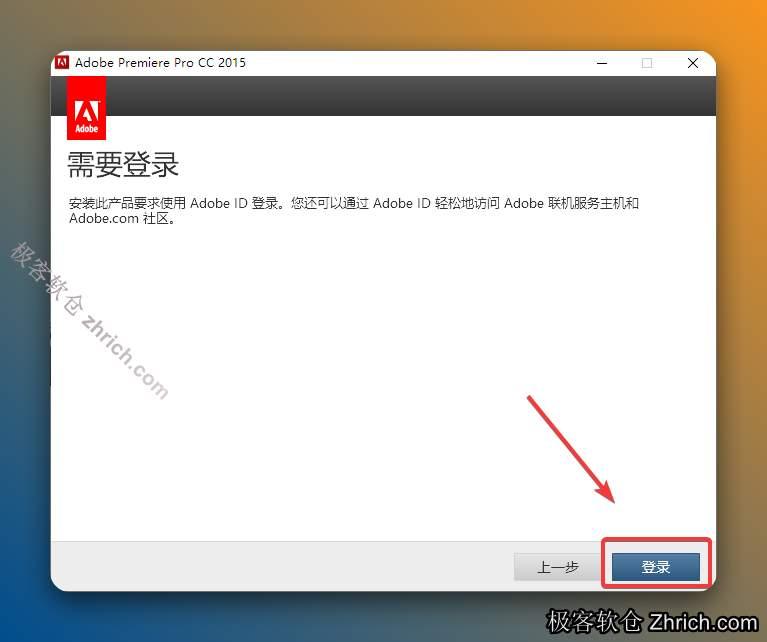Go back with the 上一步 button
This screenshot has height=642, width=767.
click(558, 567)
